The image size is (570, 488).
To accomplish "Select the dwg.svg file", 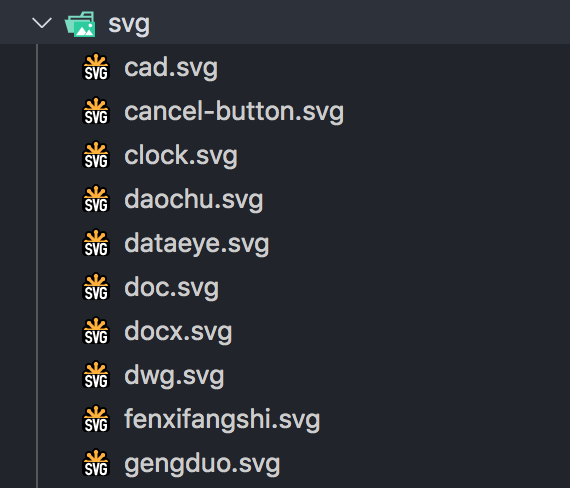I will 174,376.
